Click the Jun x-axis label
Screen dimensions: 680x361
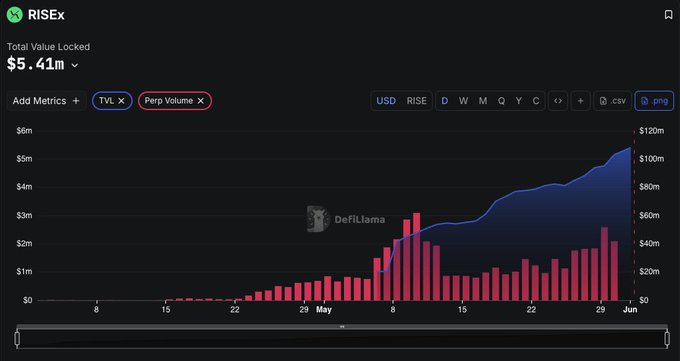630,309
